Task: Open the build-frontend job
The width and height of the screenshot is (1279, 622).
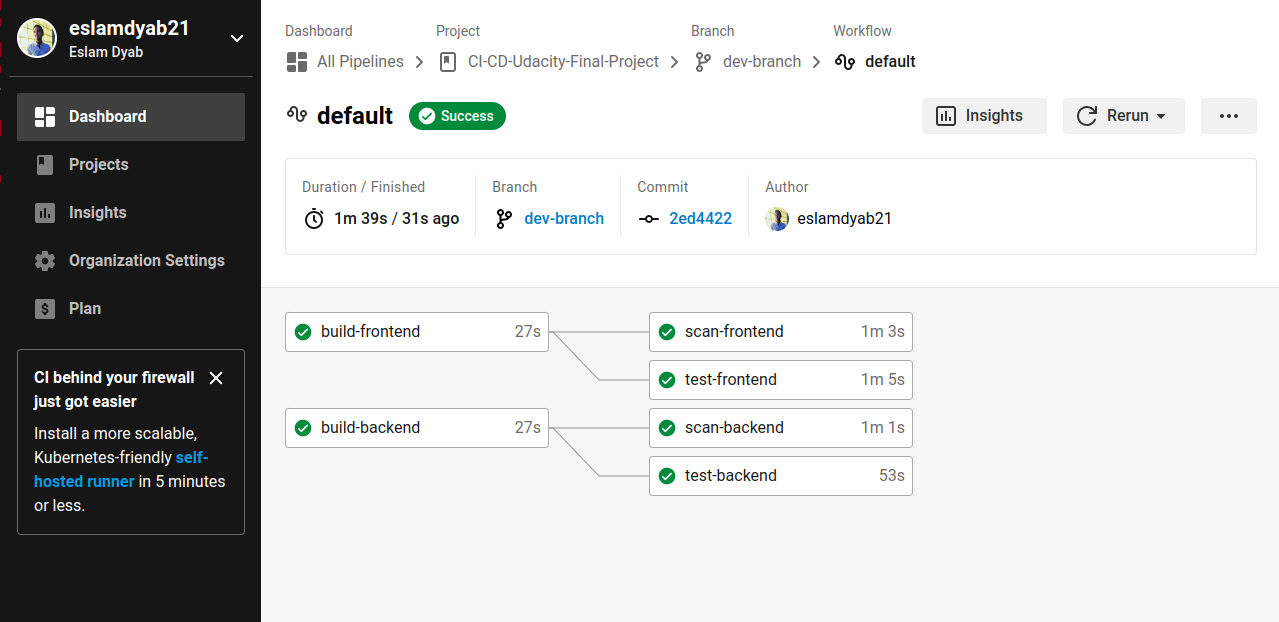Action: click(x=417, y=332)
